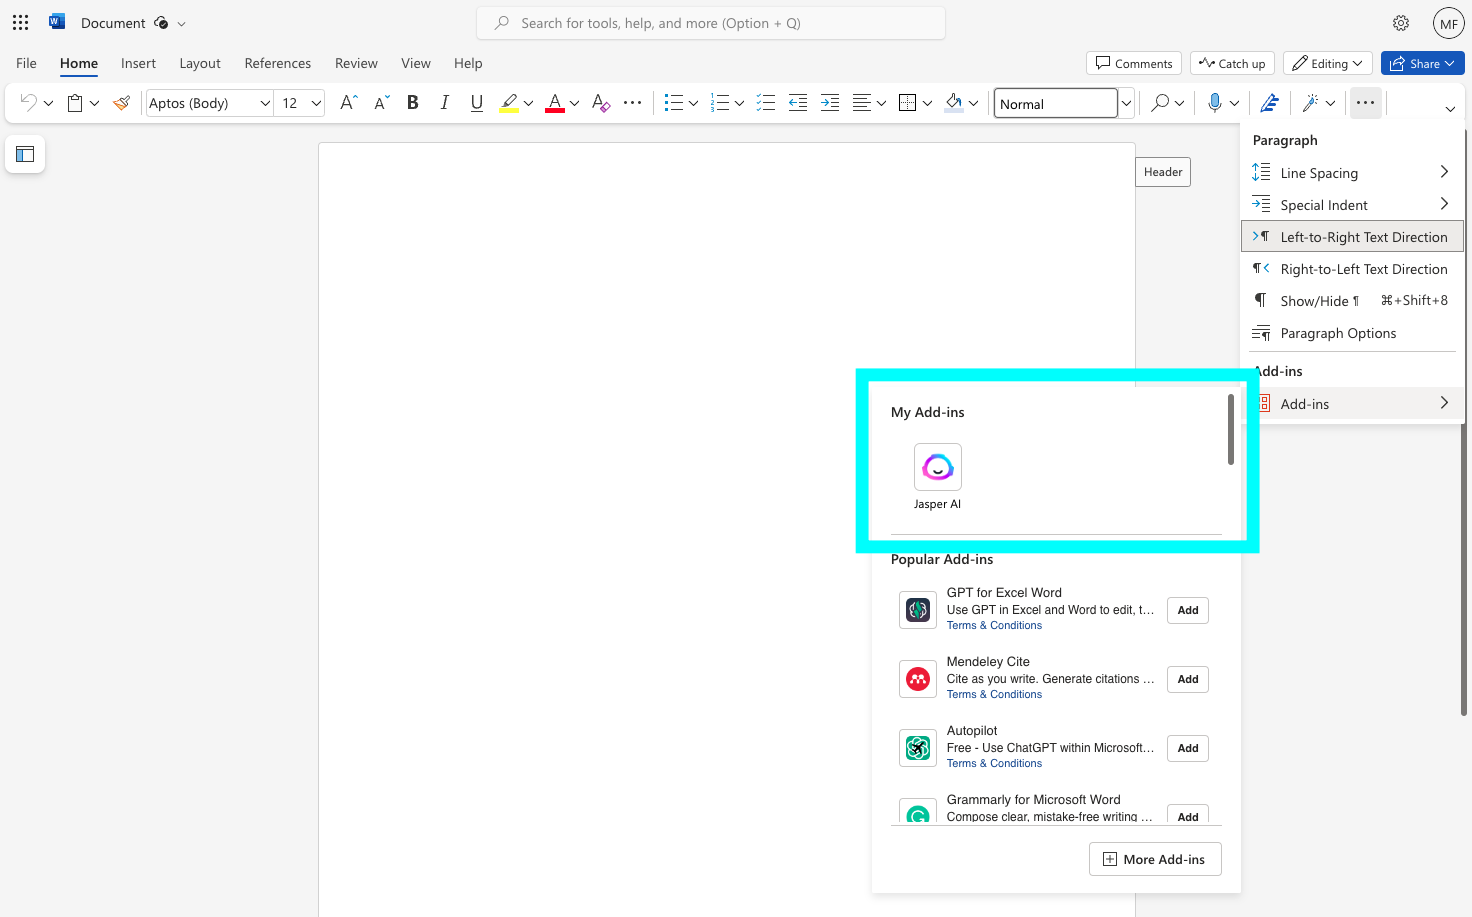Open the Jasper AI add-in

937,477
